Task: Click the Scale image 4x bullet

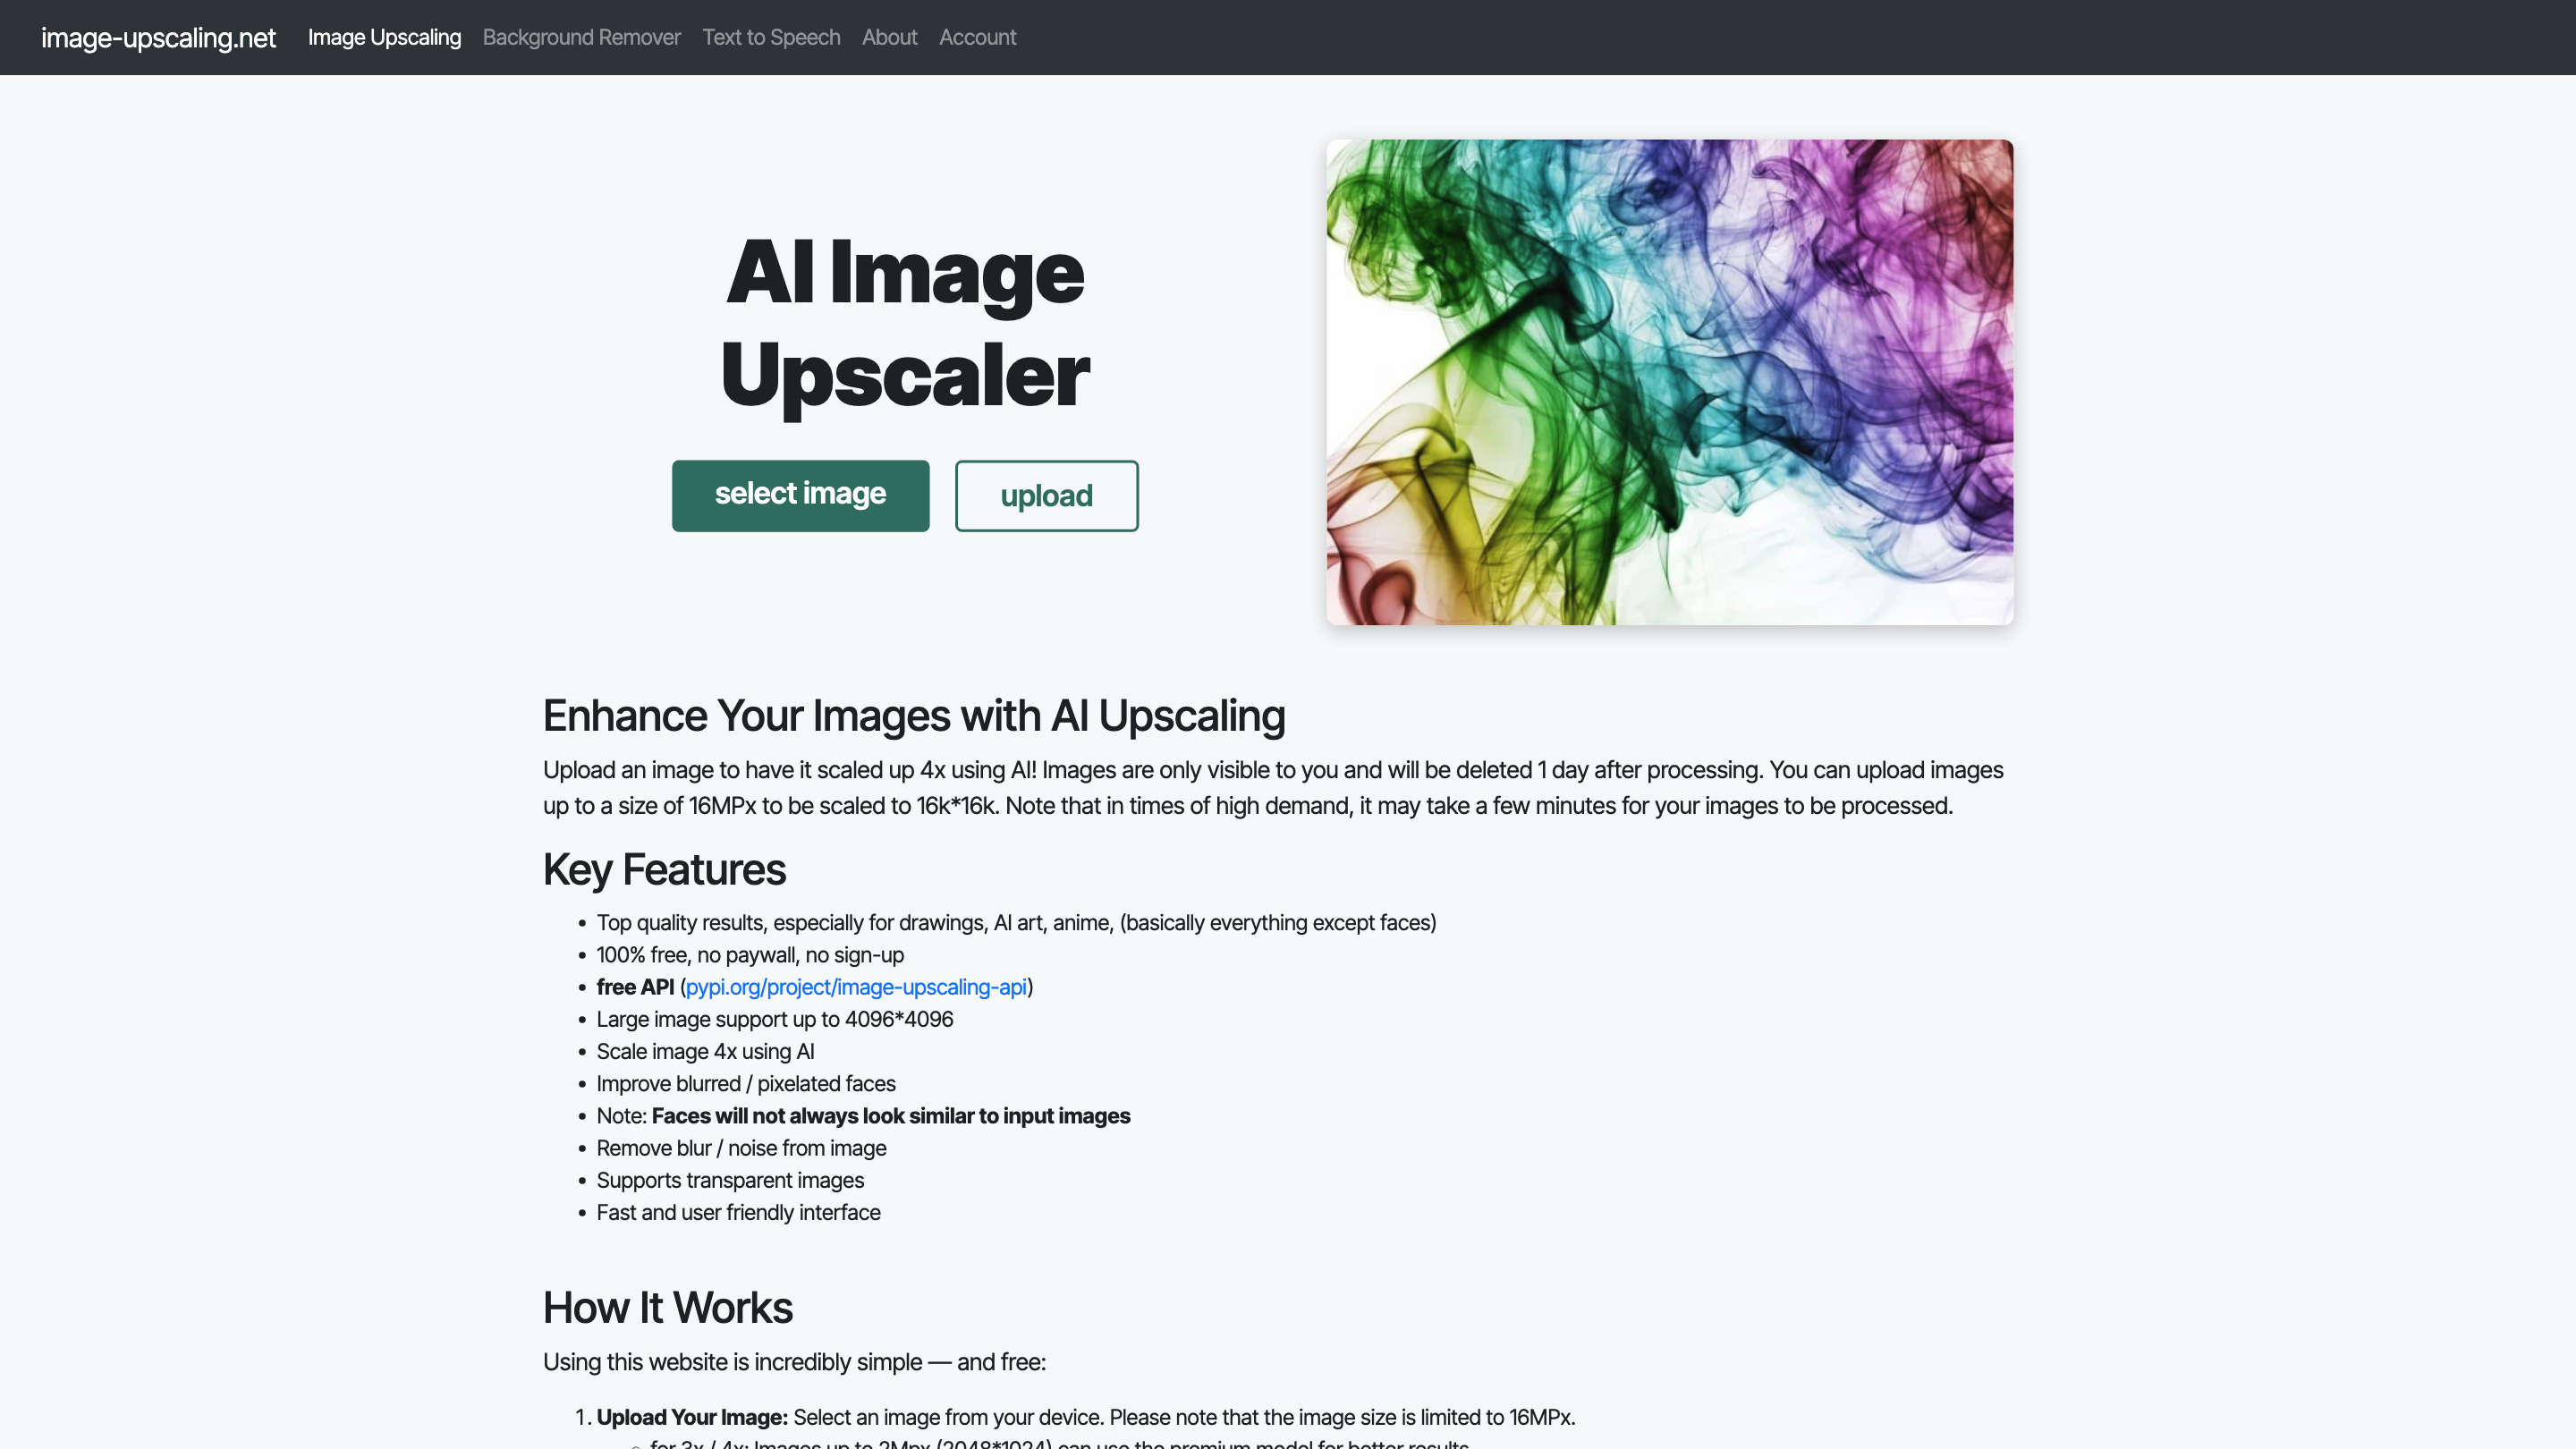Action: pos(705,1051)
